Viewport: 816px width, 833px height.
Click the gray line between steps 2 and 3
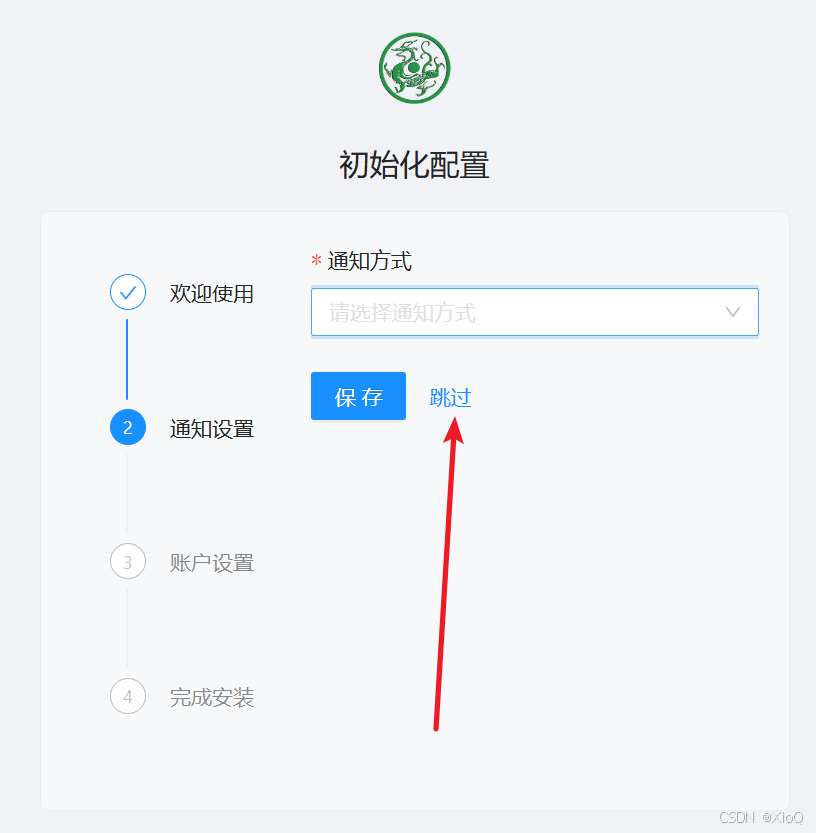pyautogui.click(x=127, y=494)
